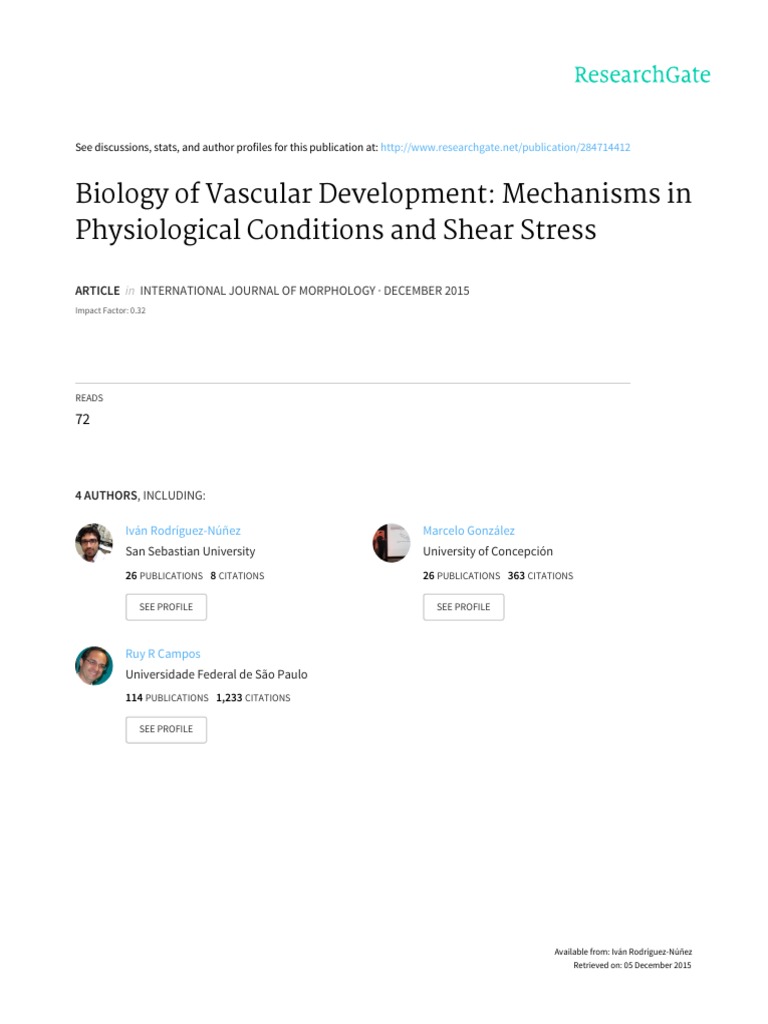Image resolution: width=768 pixels, height=1024 pixels.
Task: Click the 72 reads count
Action: [x=83, y=419]
